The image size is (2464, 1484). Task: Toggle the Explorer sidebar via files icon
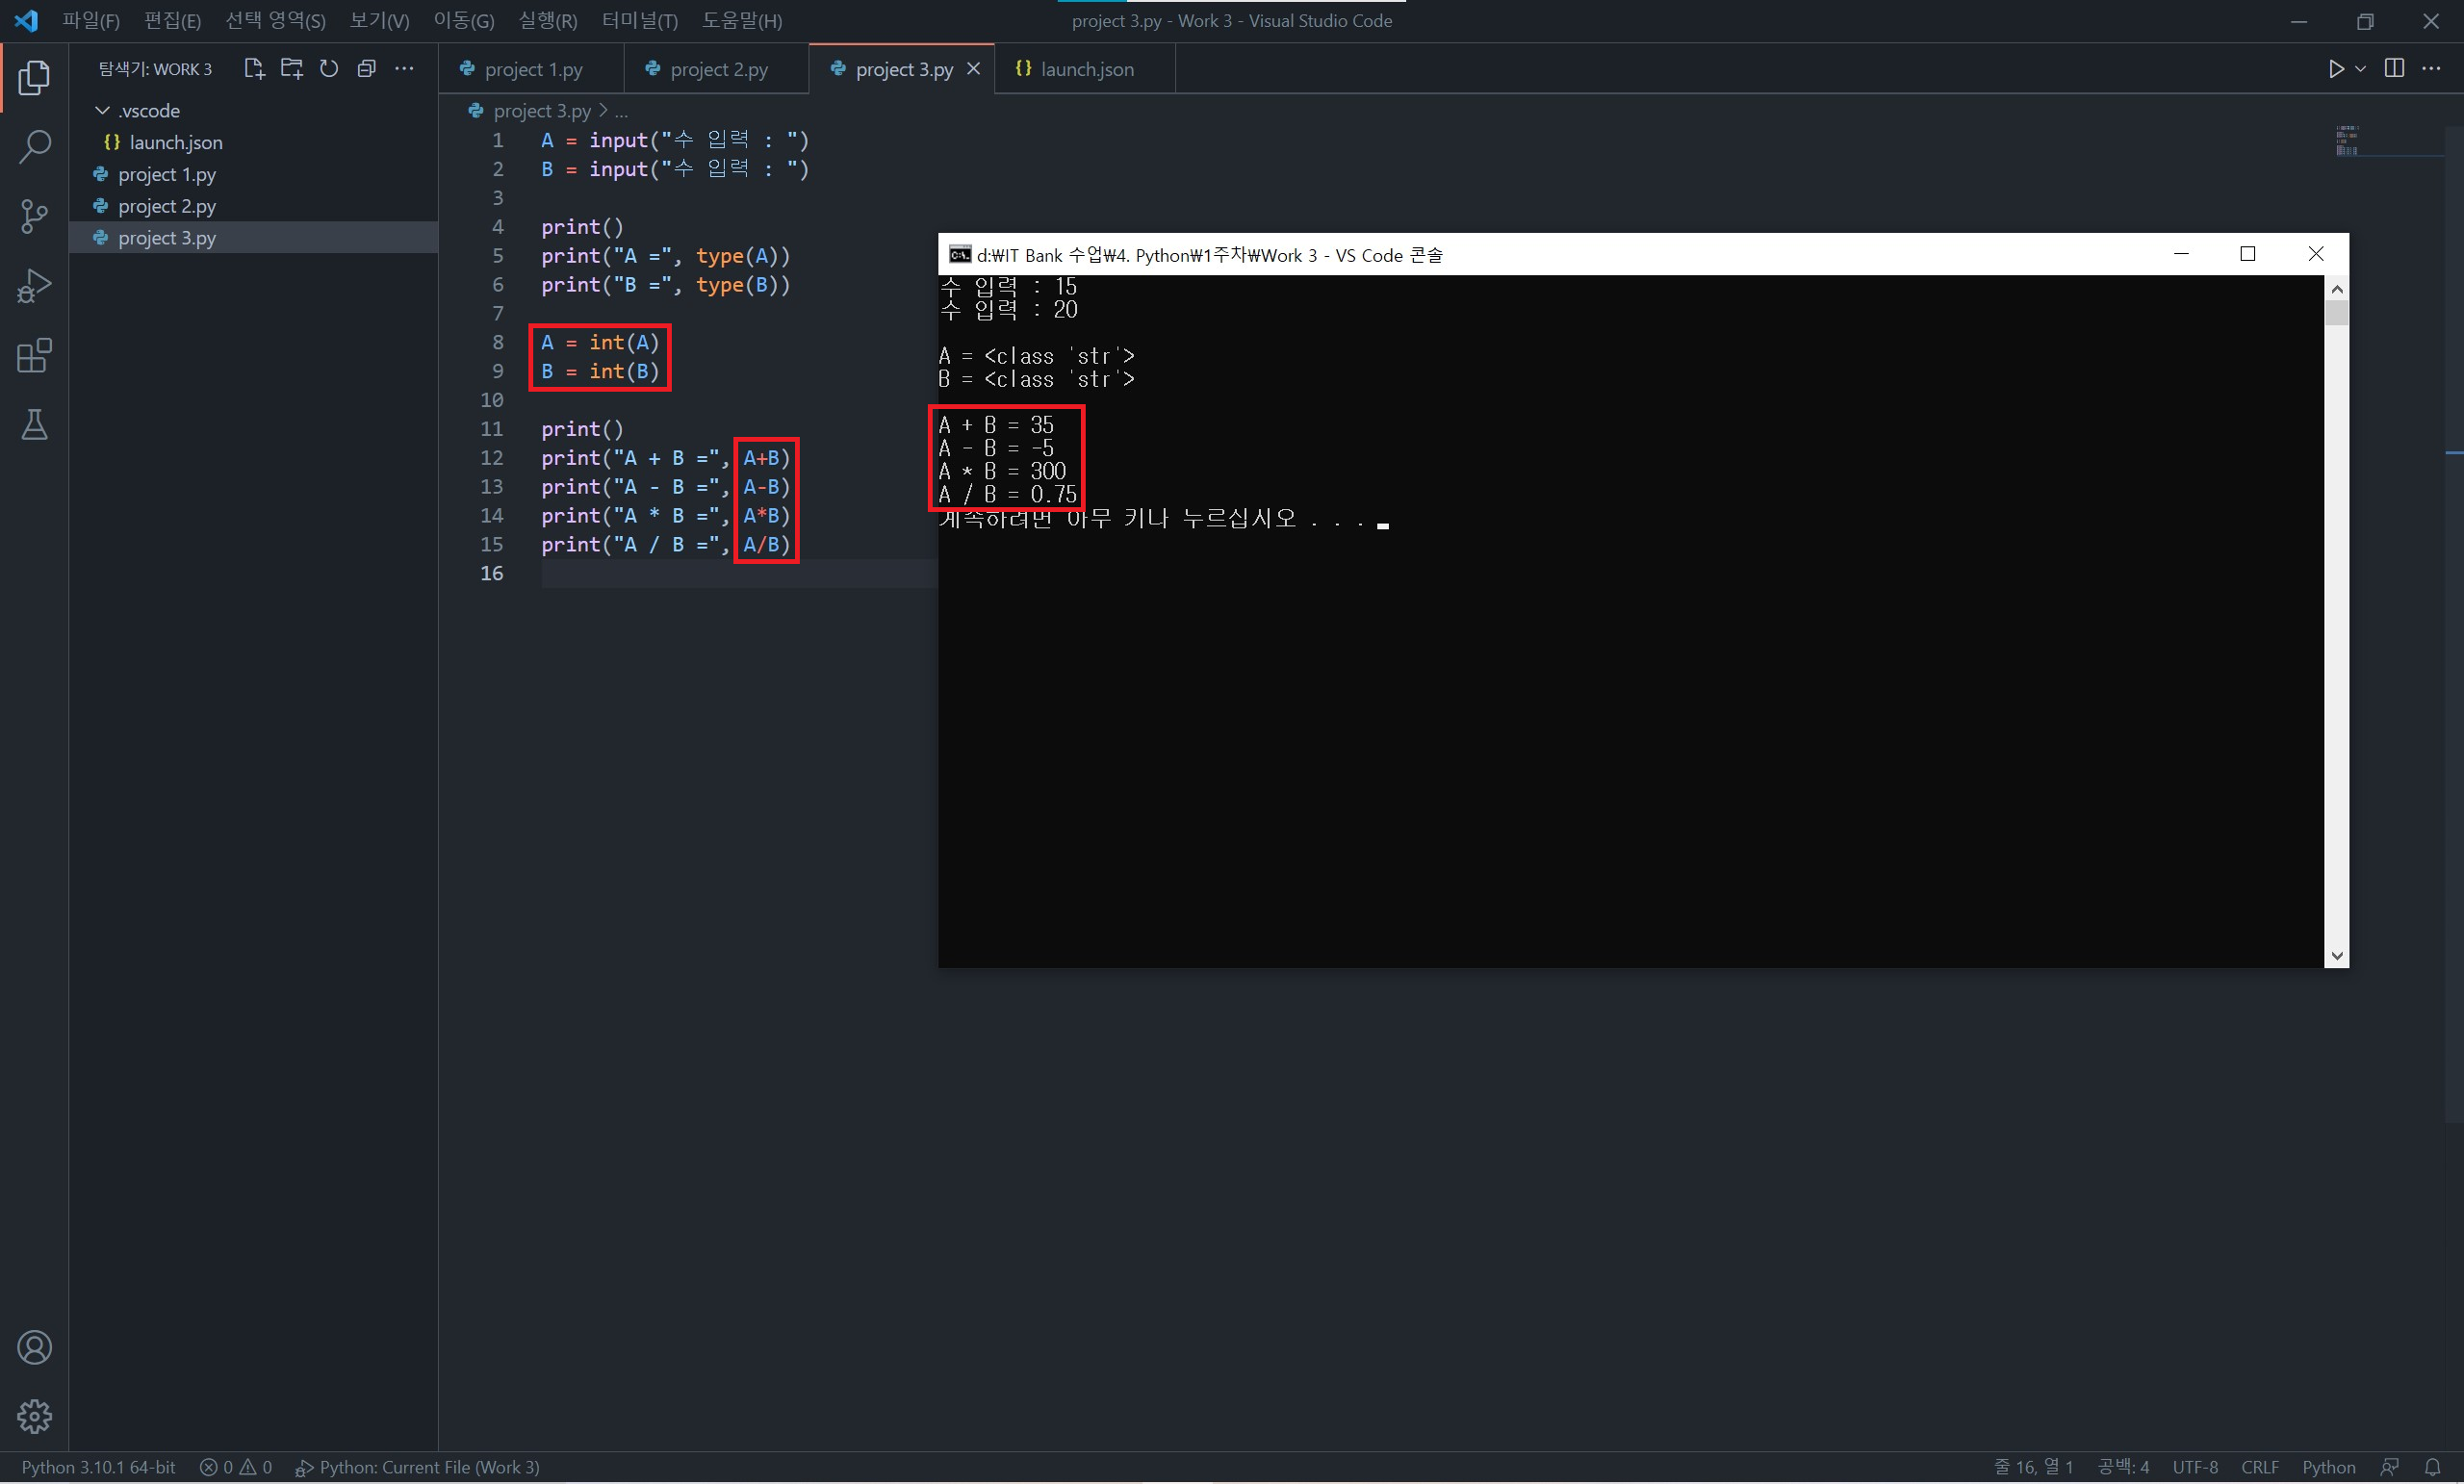(x=34, y=78)
